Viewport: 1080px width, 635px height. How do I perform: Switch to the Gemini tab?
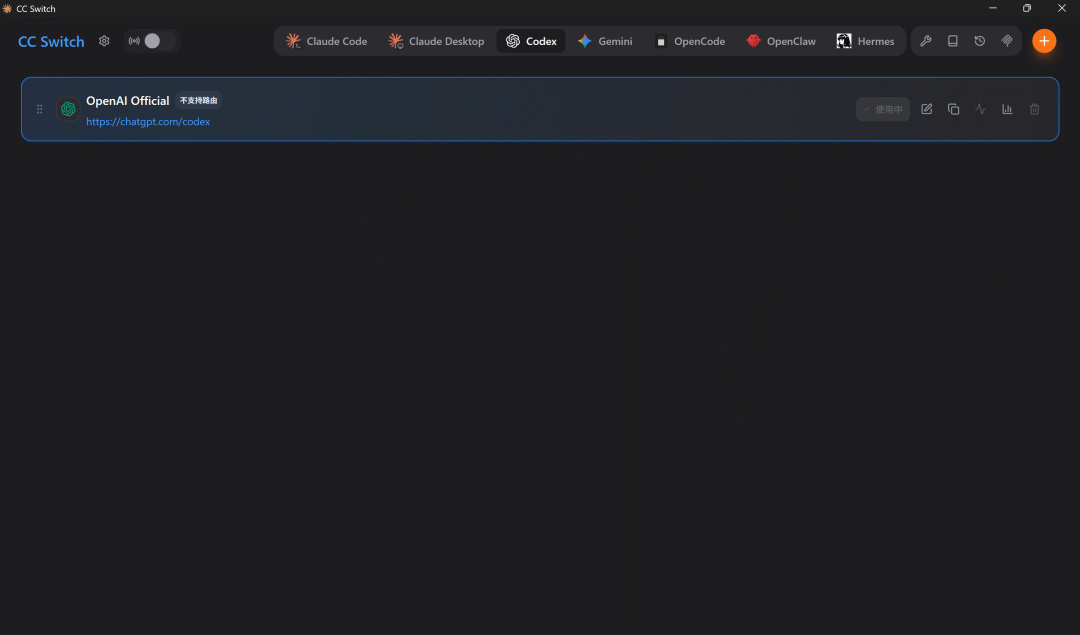click(x=605, y=41)
